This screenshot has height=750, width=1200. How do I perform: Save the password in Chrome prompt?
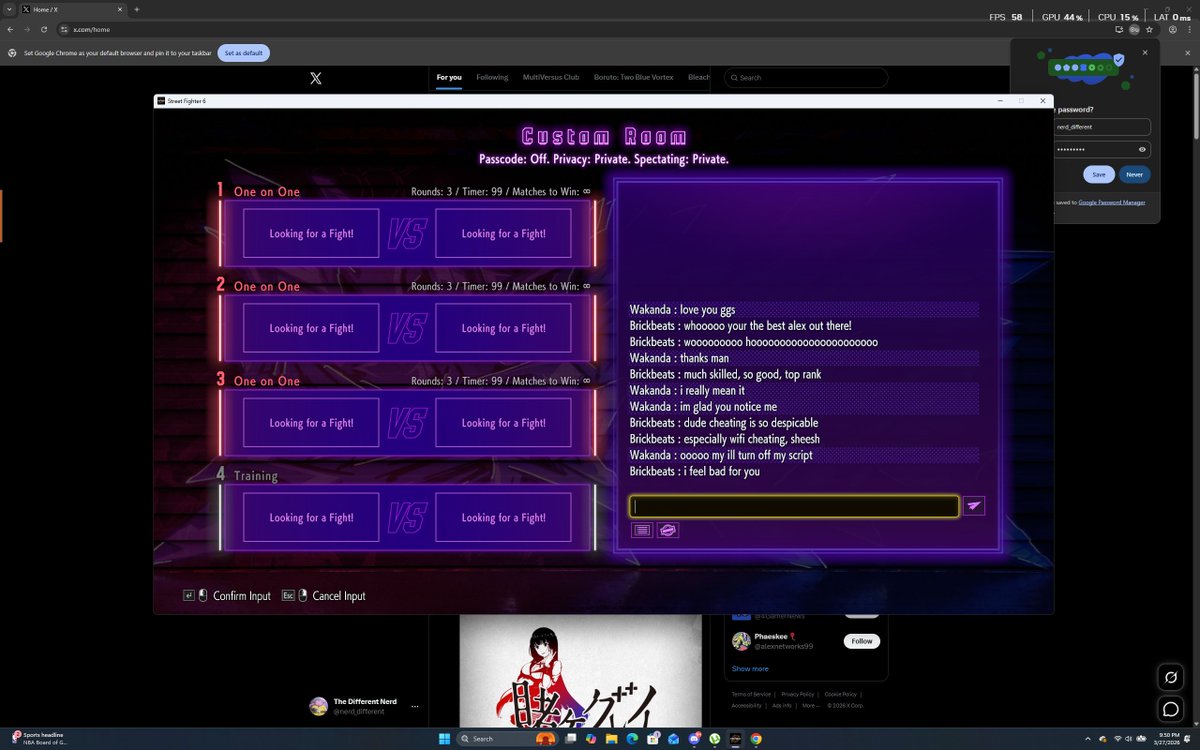point(1098,174)
